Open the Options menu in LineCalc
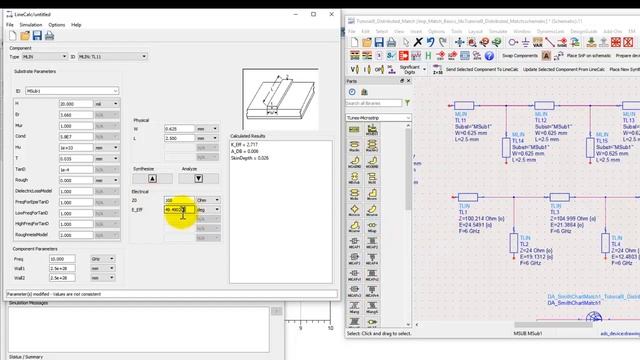Screen dimensions: 640x360 57,25
